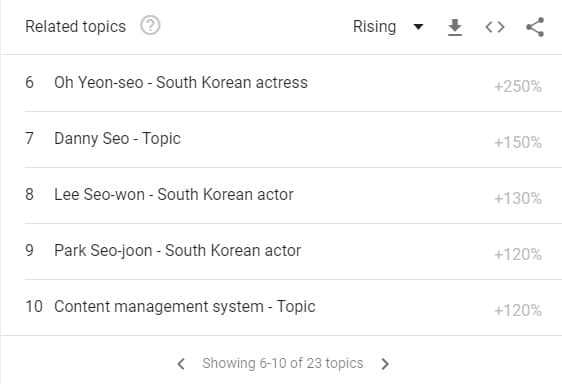
Task: Click the +150% value
Action: [518, 142]
